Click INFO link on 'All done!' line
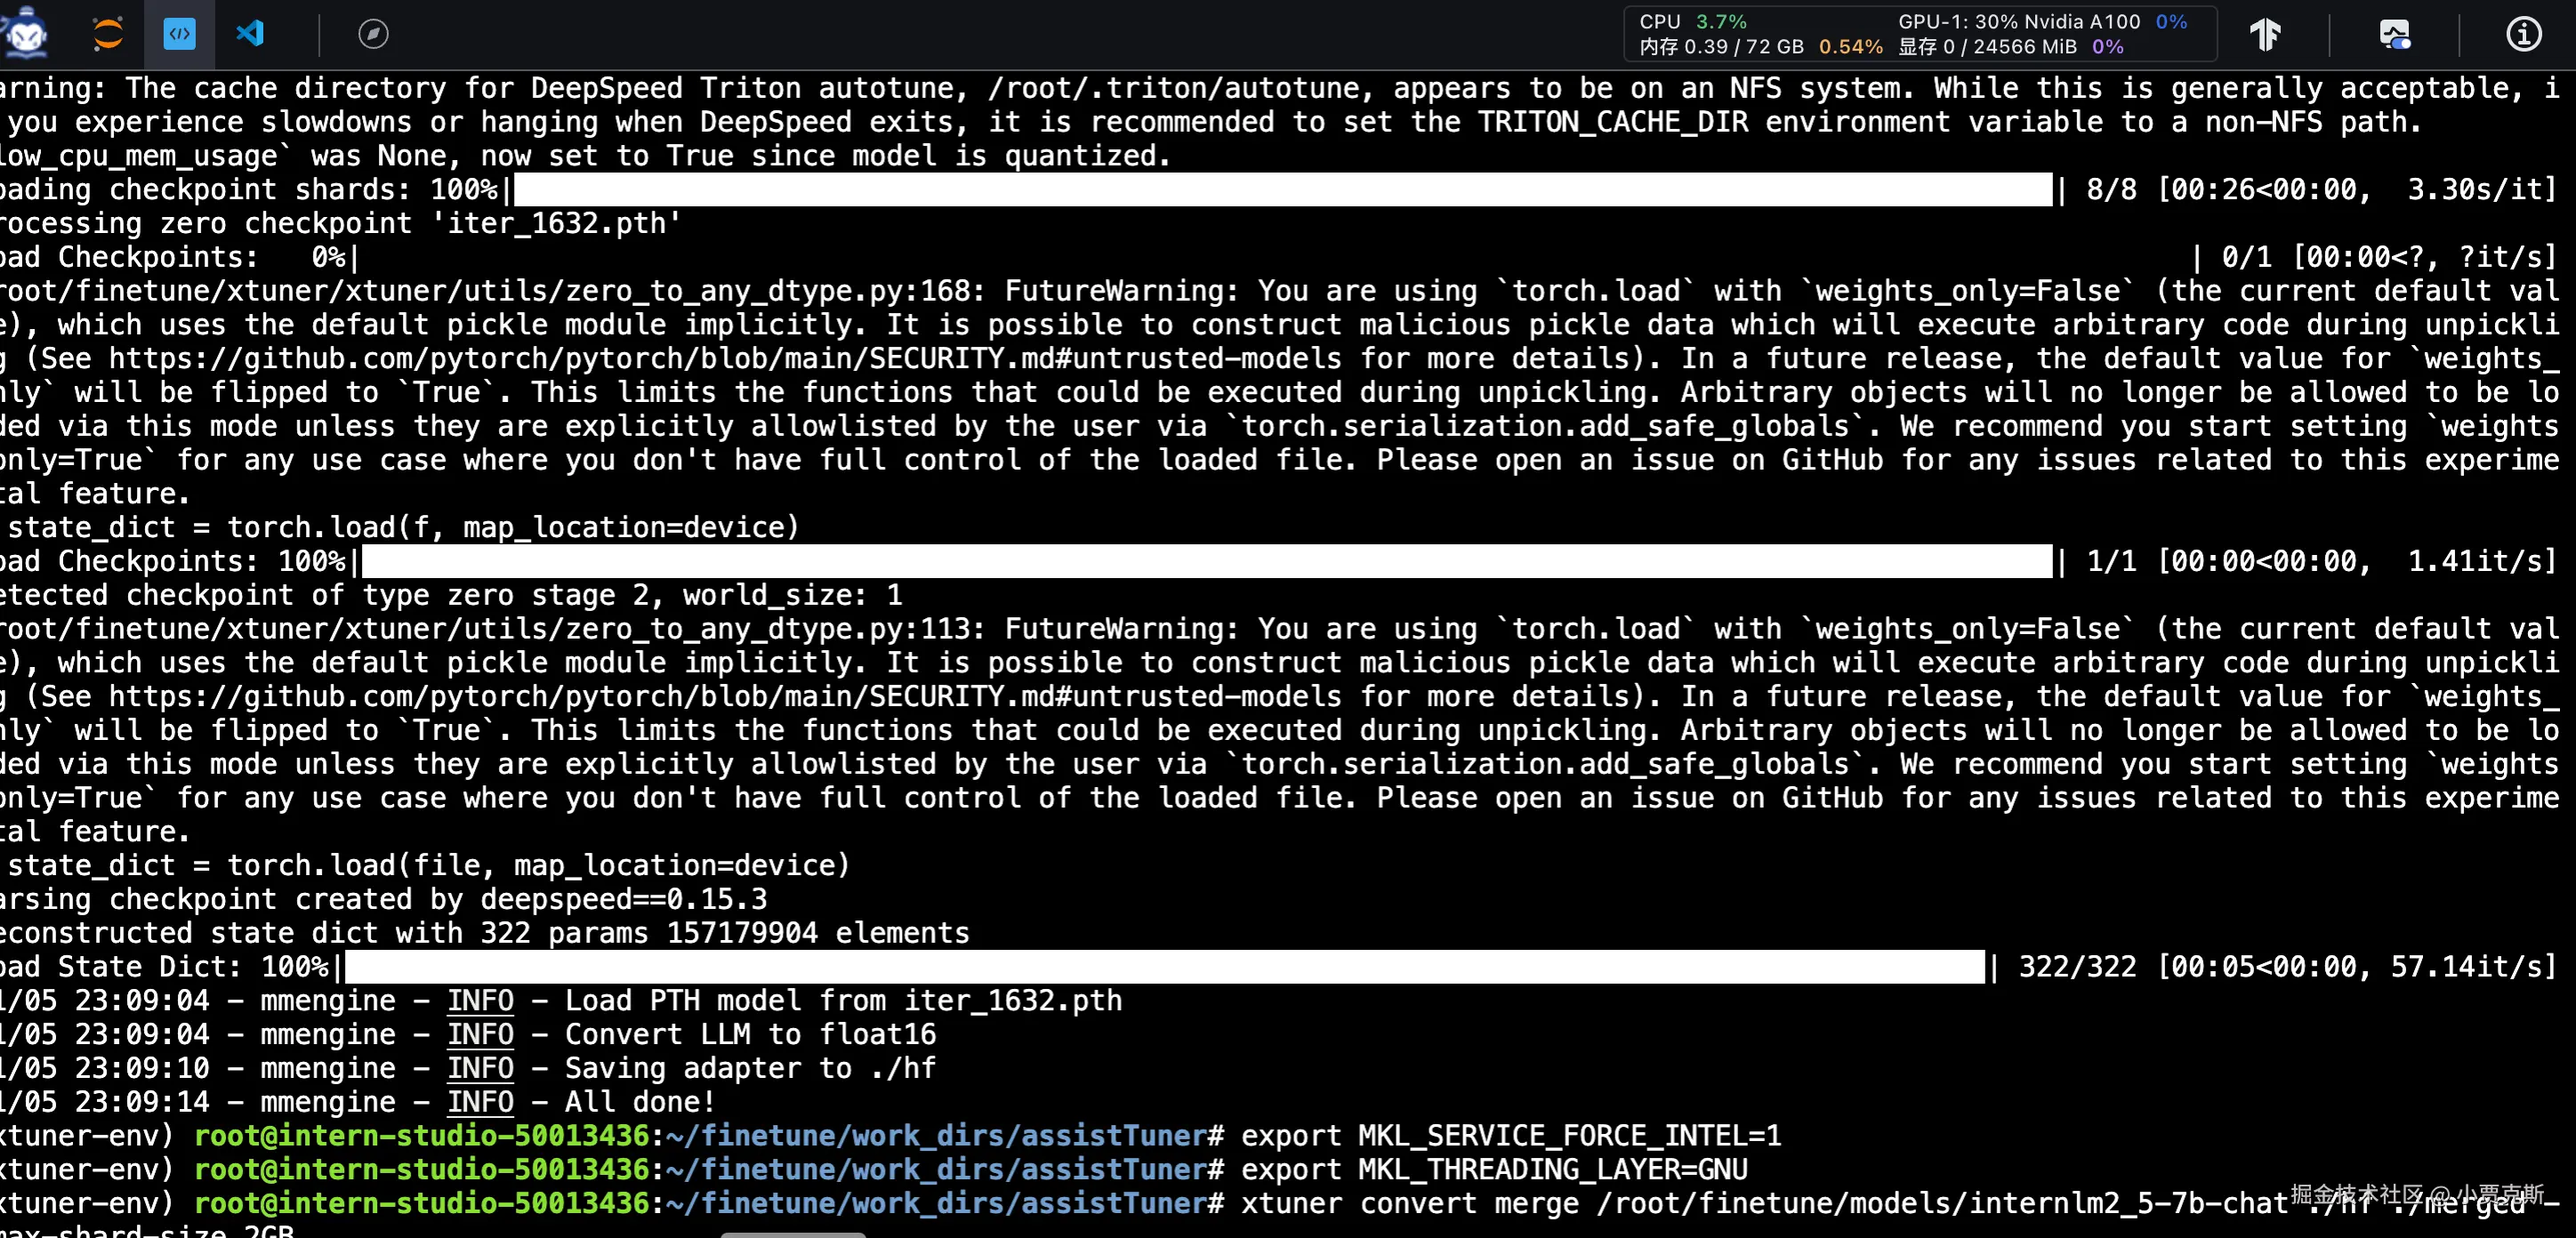 click(480, 1102)
